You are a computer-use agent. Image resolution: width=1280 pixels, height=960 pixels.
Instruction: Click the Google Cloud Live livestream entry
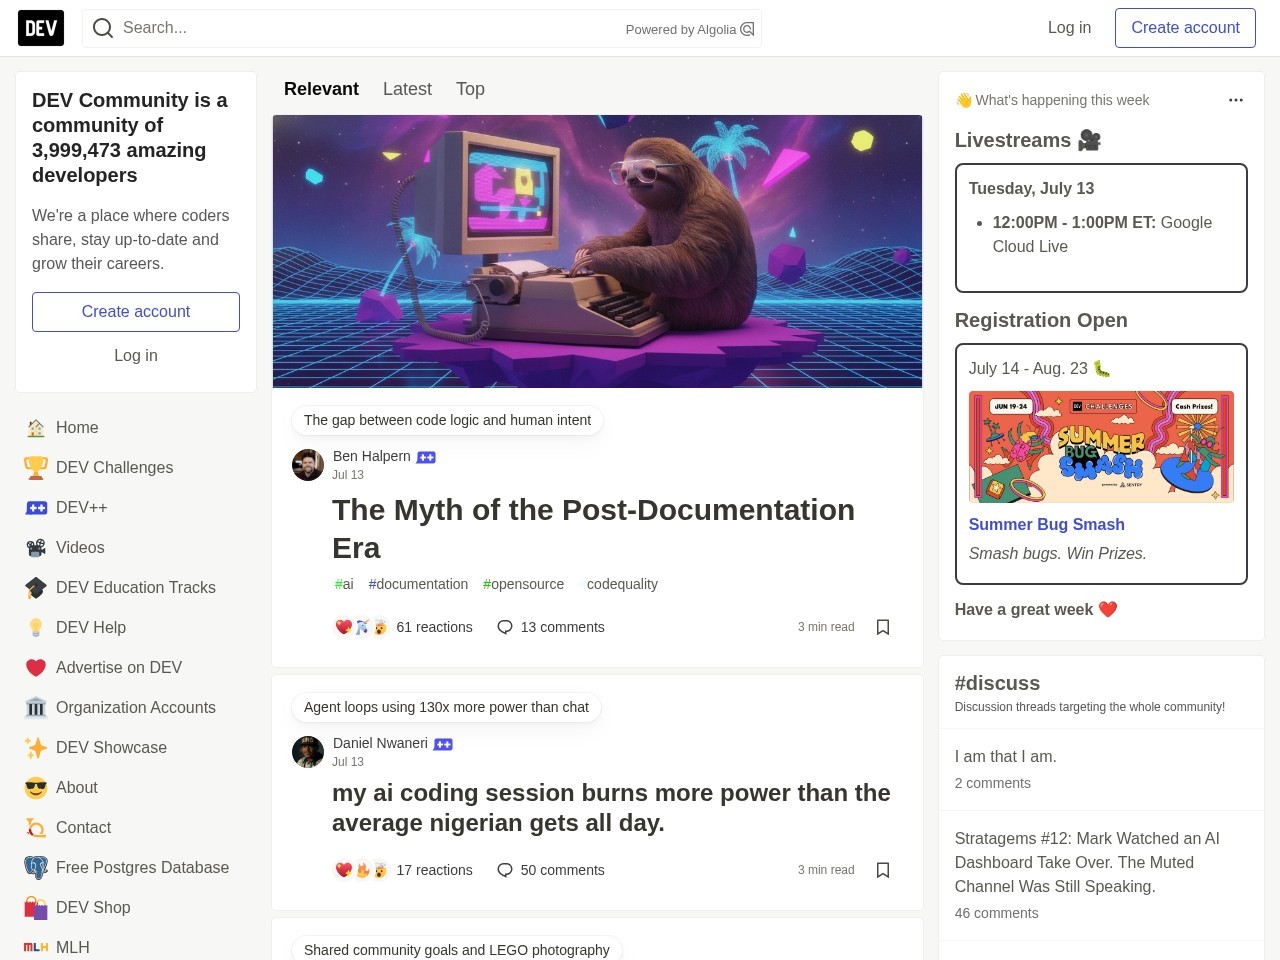pos(1102,234)
